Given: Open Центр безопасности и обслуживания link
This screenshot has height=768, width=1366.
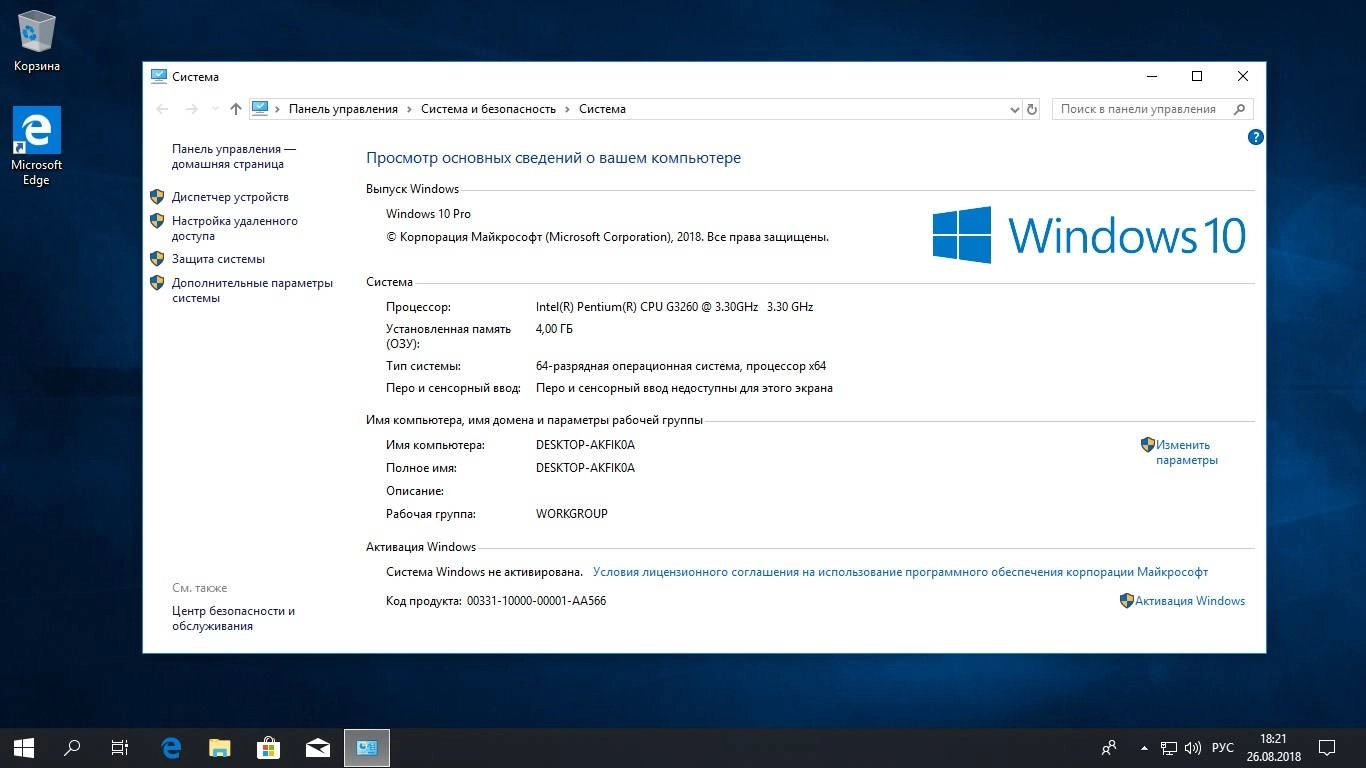Looking at the screenshot, I should 233,618.
